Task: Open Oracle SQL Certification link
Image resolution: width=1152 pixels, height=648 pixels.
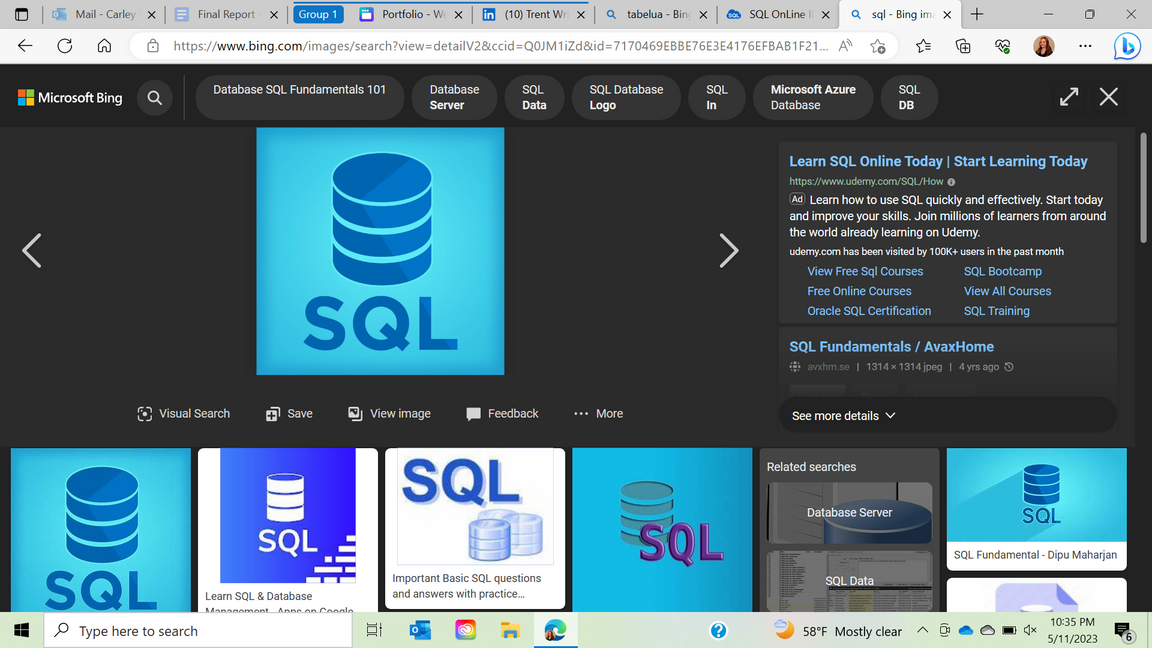Action: pyautogui.click(x=868, y=311)
